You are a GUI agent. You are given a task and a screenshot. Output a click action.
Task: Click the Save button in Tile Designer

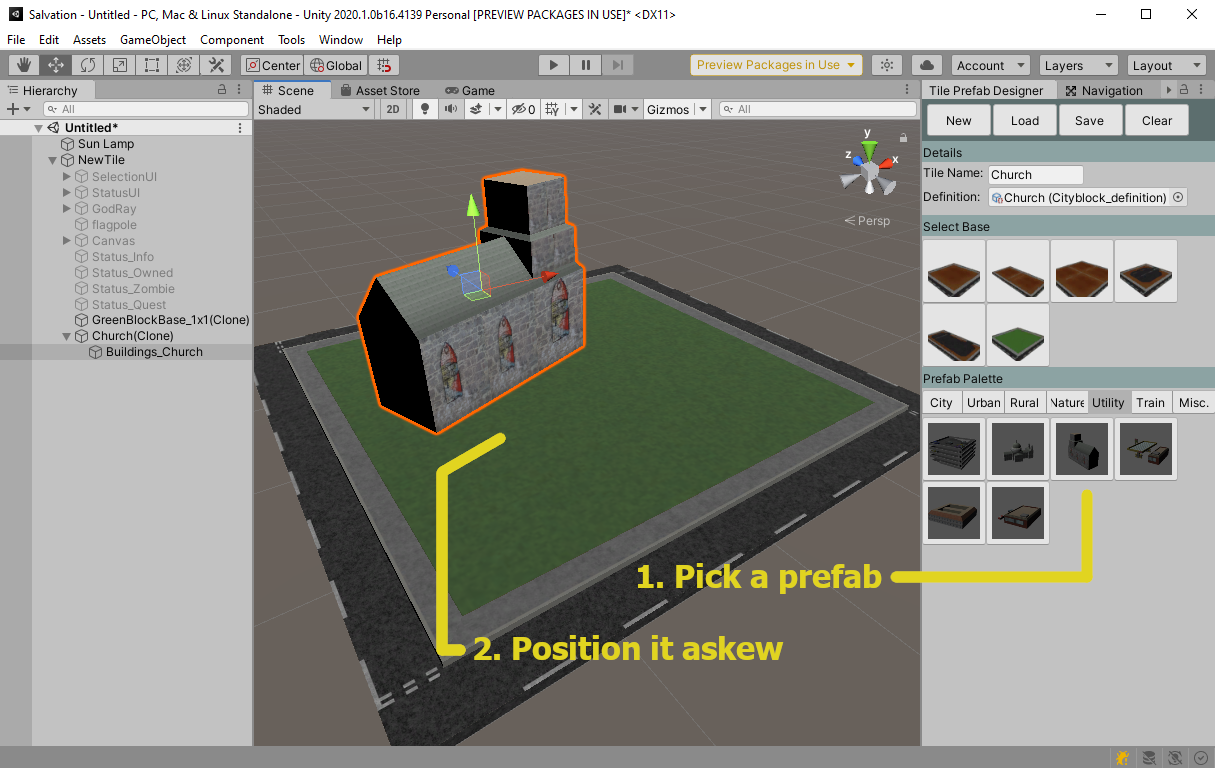click(1089, 120)
